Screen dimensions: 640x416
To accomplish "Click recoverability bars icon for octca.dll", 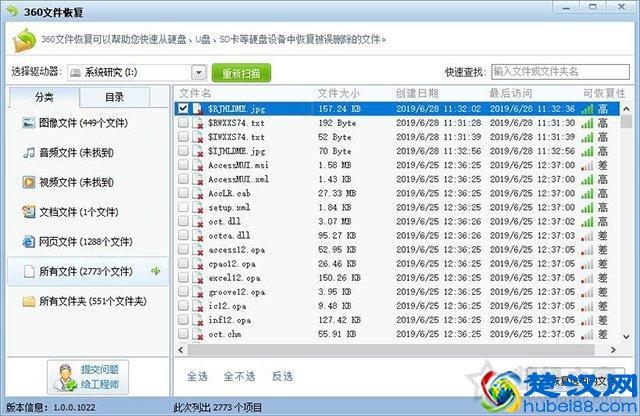I will click(x=587, y=236).
